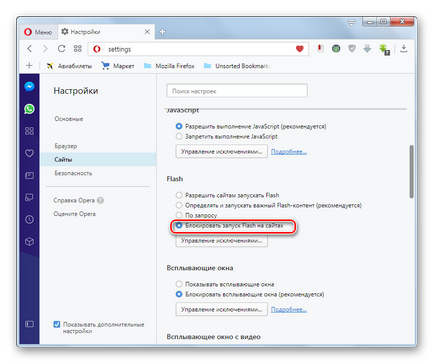
Task: Open the Unsorted Bookmarks folder
Action: 237,66
